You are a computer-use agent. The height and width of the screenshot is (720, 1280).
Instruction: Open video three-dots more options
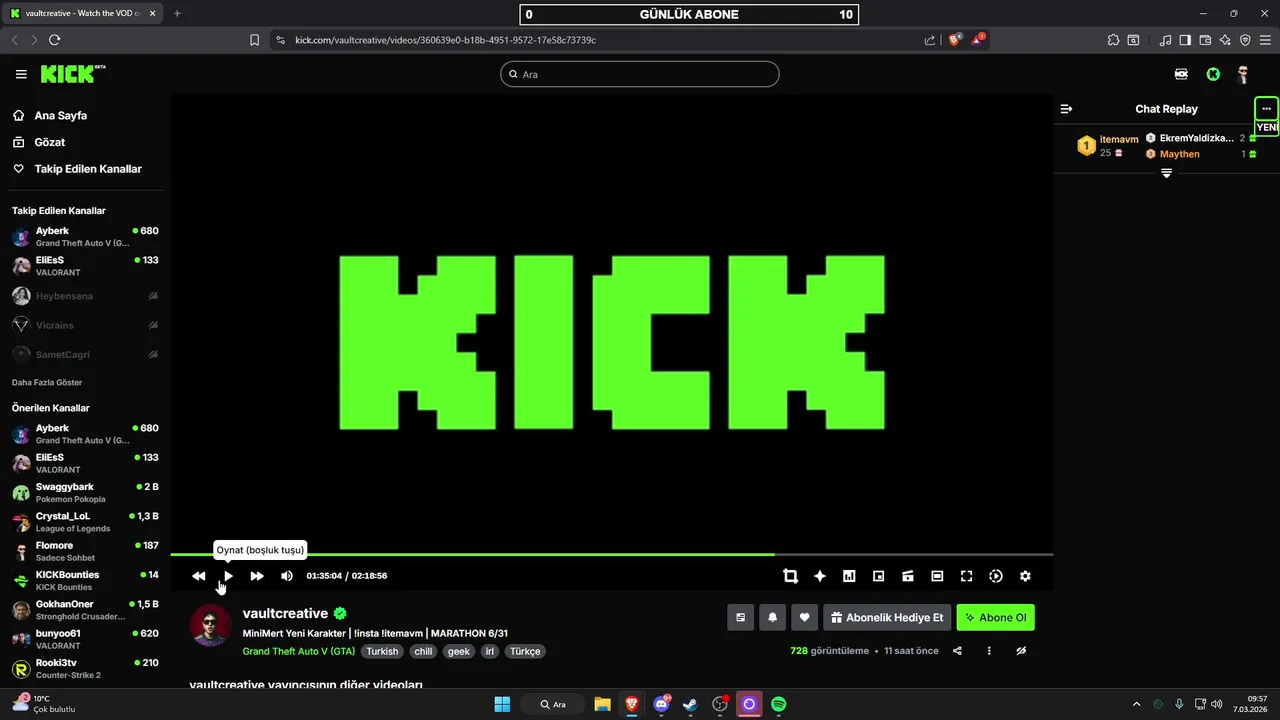click(x=989, y=651)
